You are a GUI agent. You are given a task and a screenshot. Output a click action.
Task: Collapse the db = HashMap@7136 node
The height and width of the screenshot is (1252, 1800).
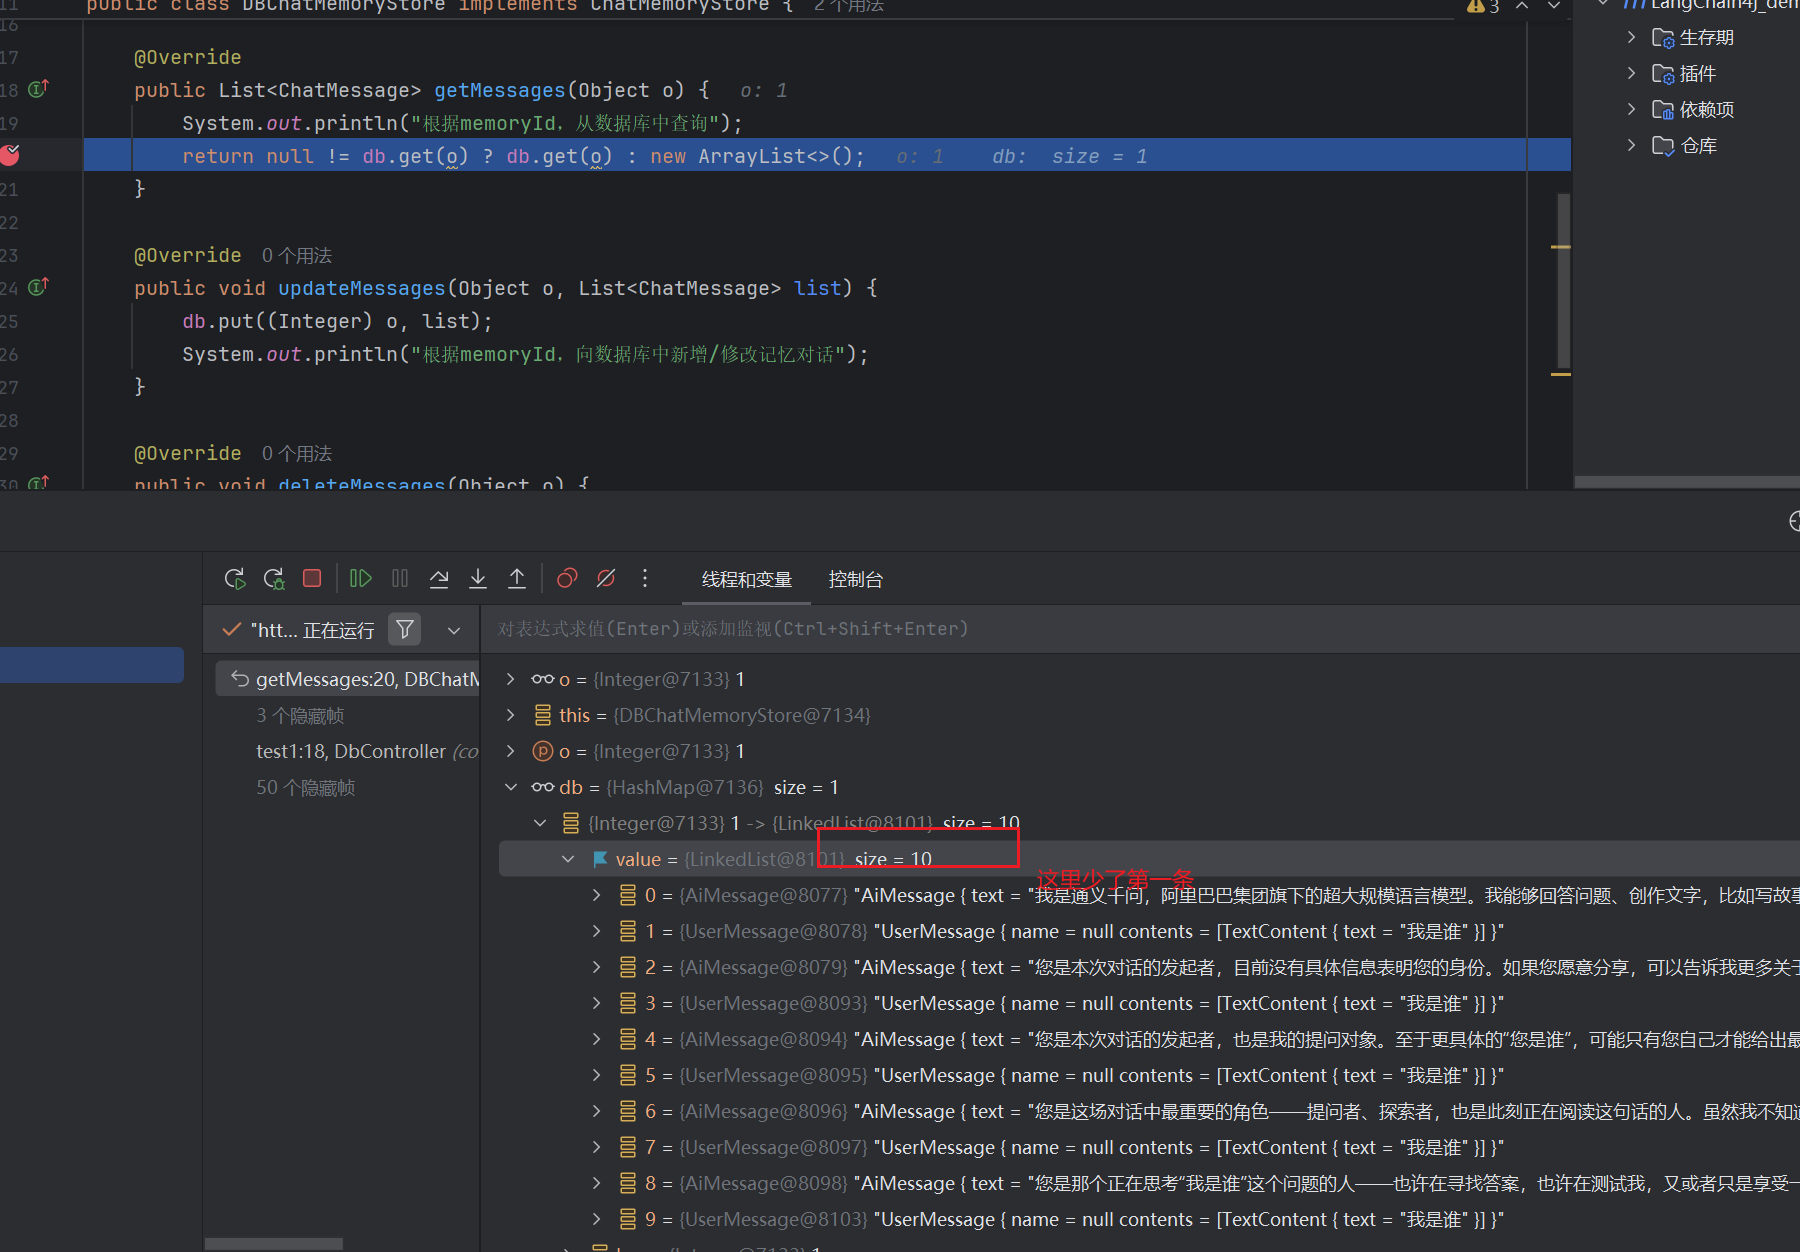coord(510,787)
